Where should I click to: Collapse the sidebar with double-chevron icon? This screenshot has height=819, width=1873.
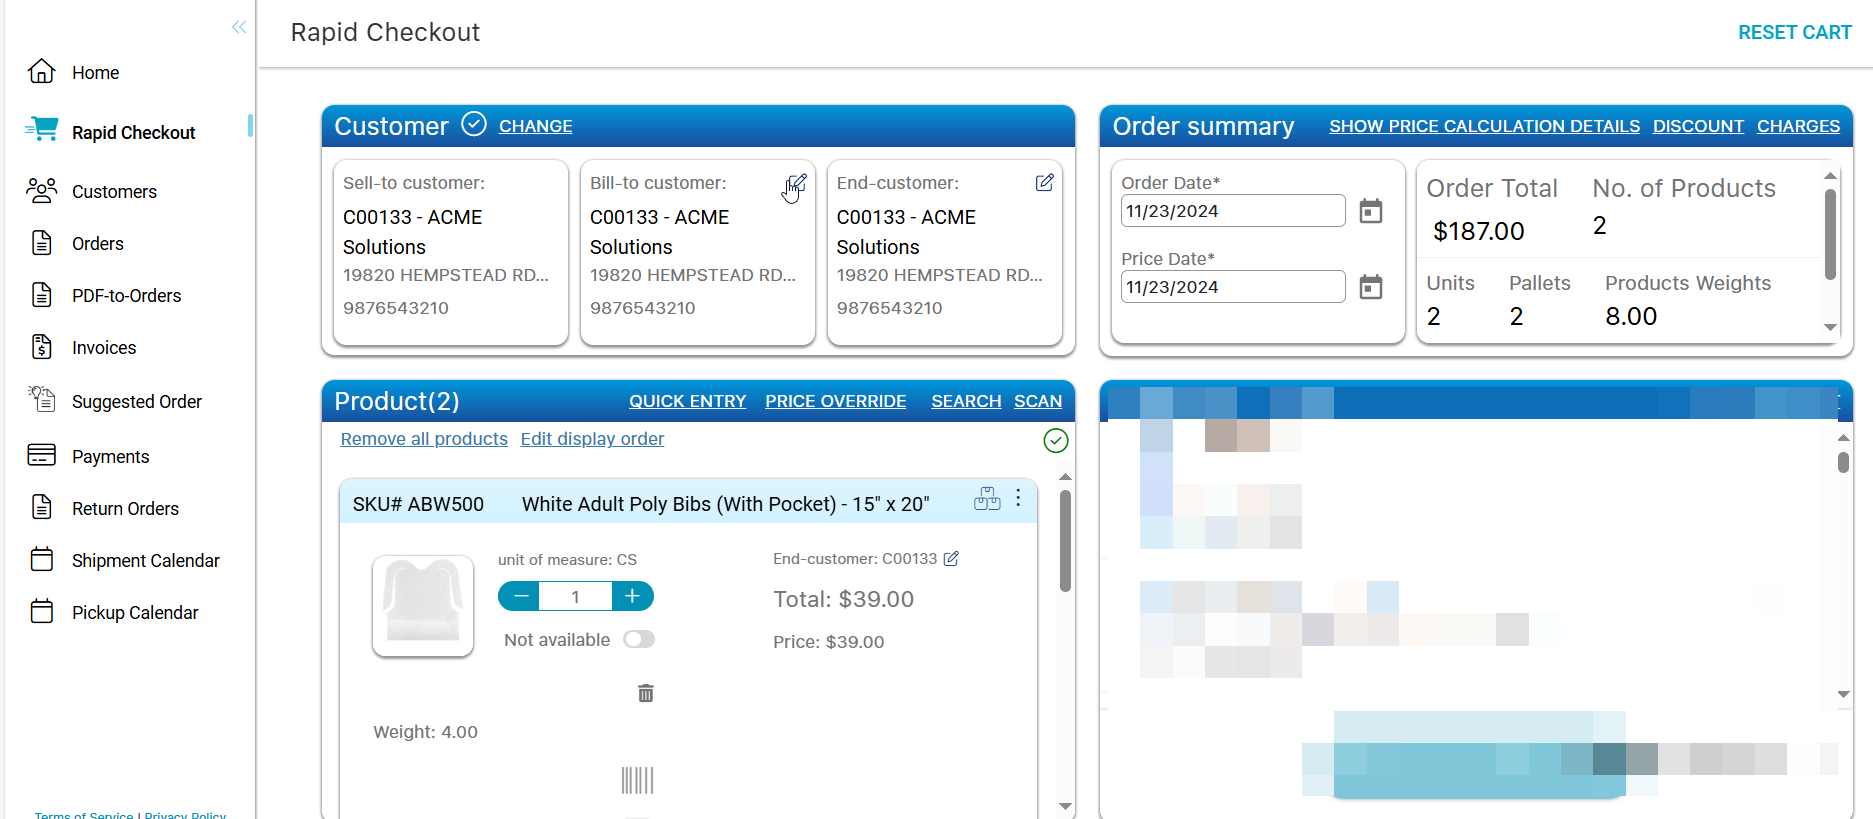[239, 27]
